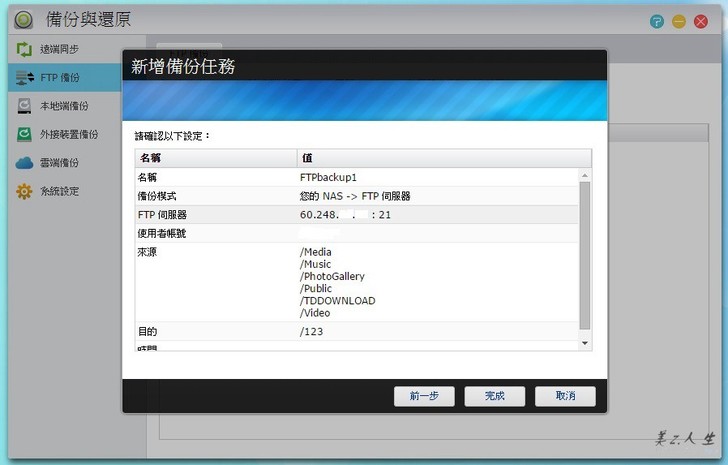Click the /Public source path
728x465 pixels.
click(x=316, y=289)
